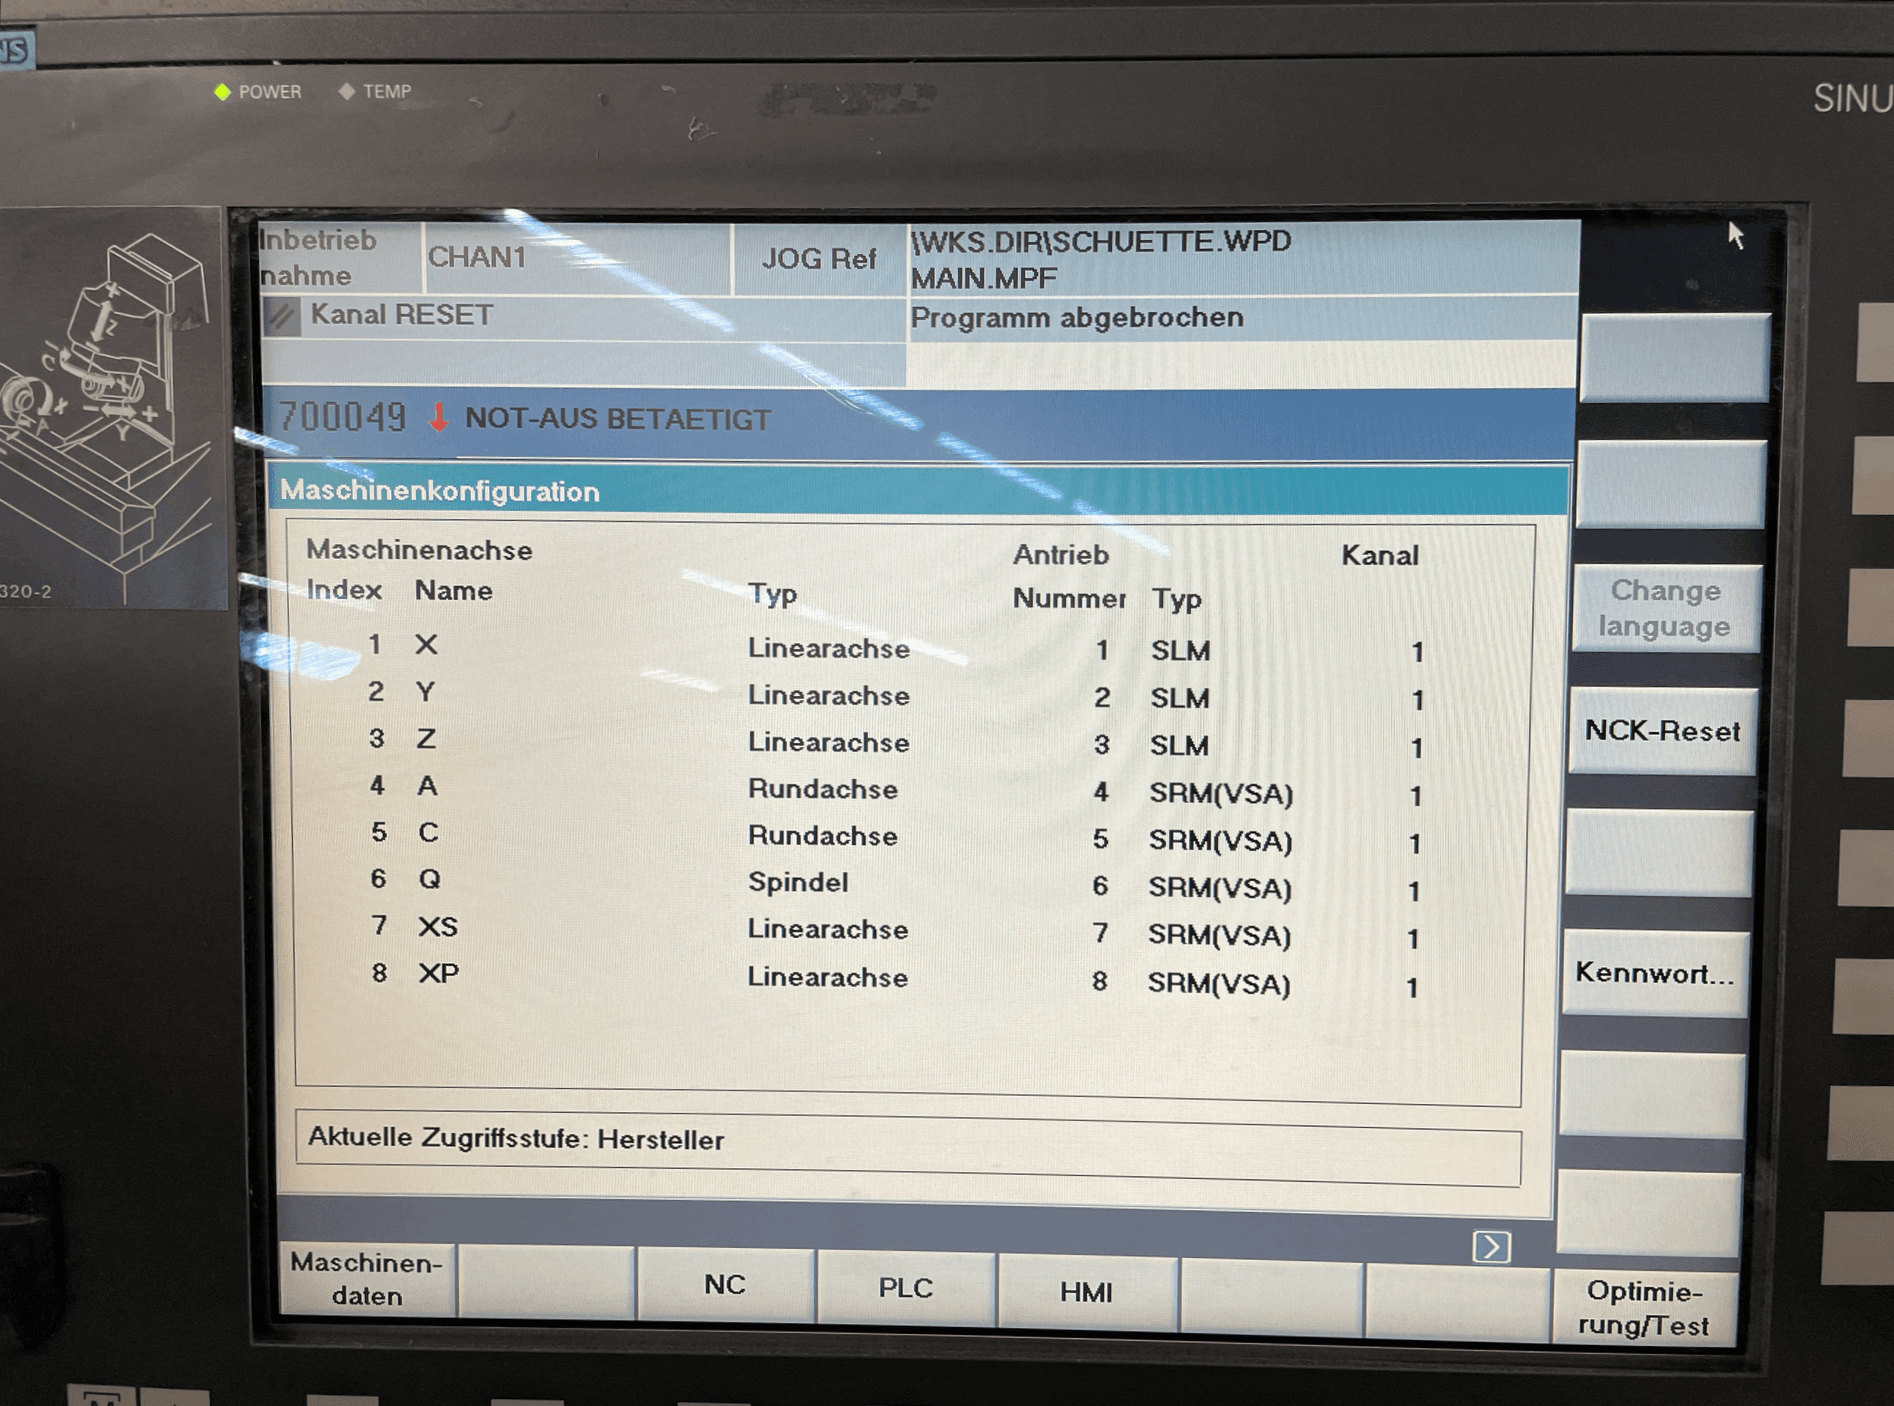Viewport: 1894px width, 1406px height.
Task: Click the JOG Ref mode indicator
Action: [x=818, y=259]
